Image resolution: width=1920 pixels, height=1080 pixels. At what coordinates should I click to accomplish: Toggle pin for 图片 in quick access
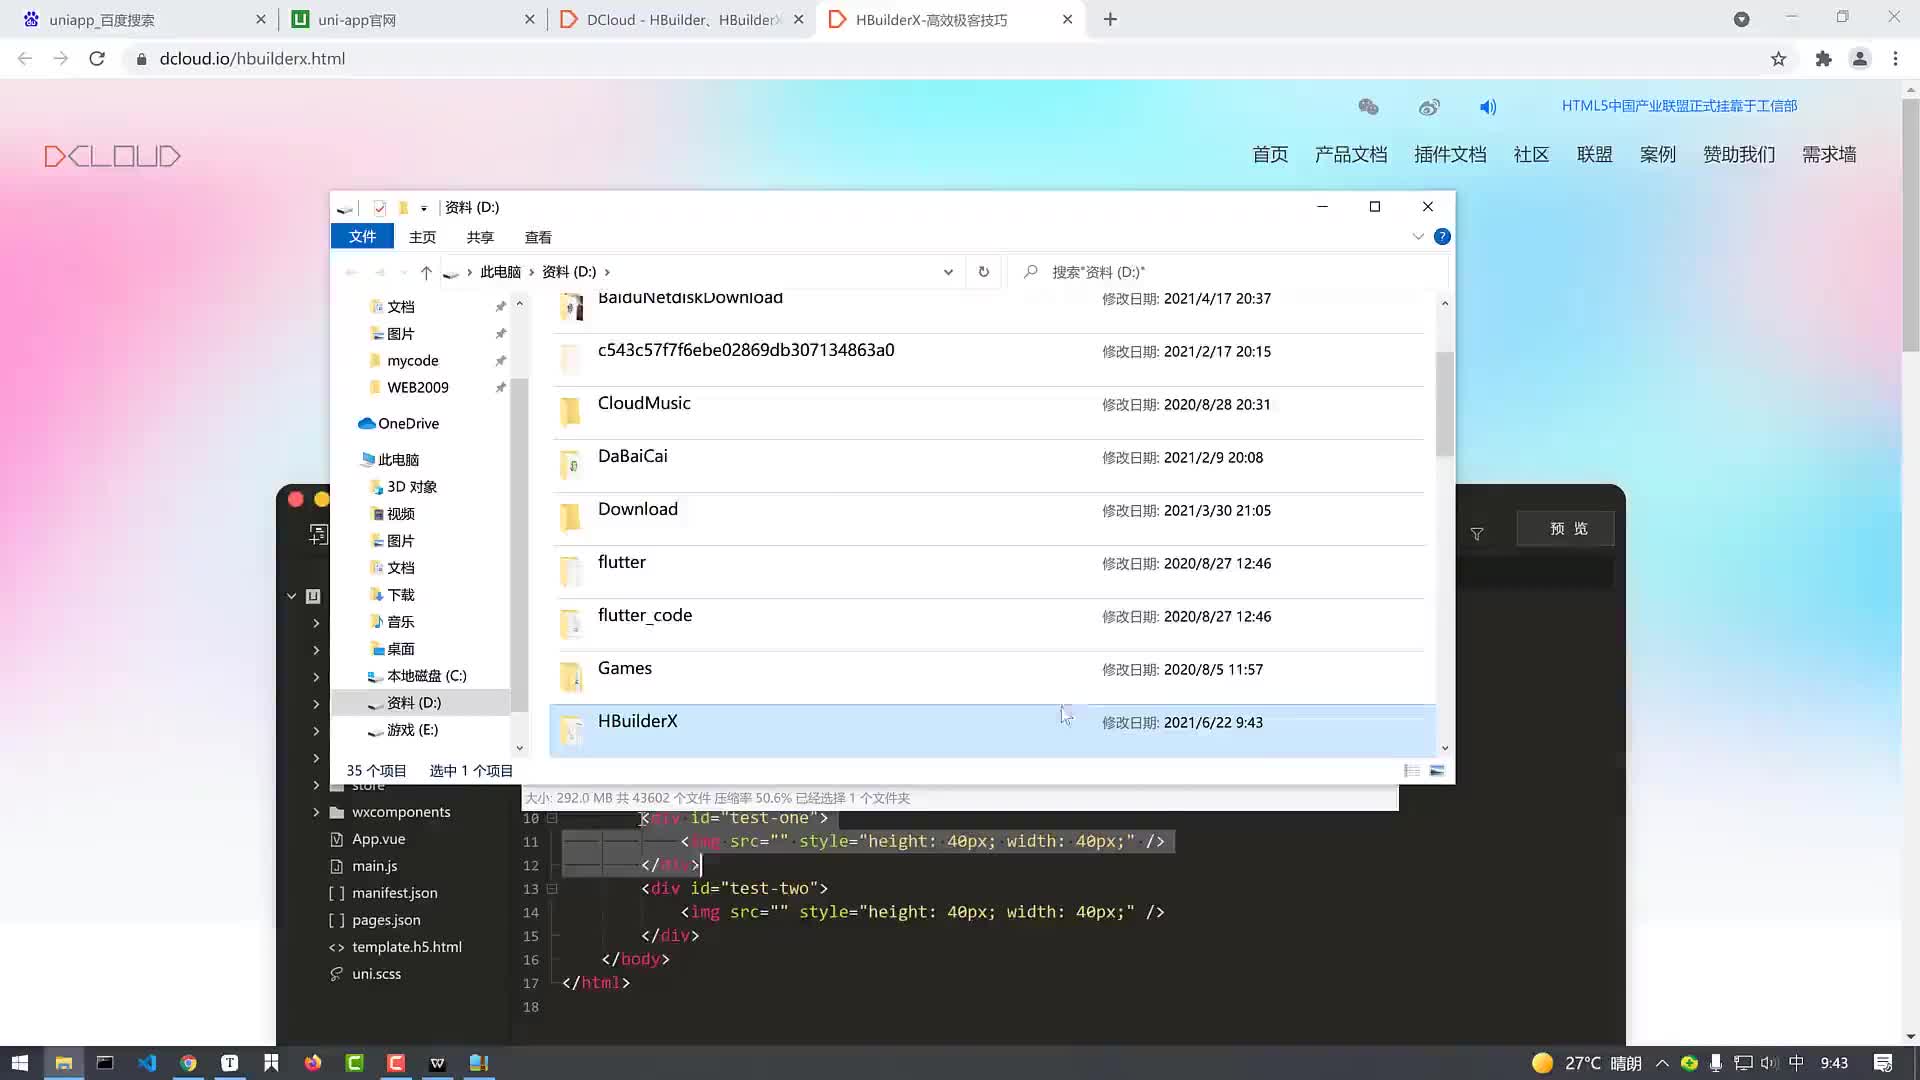(500, 334)
